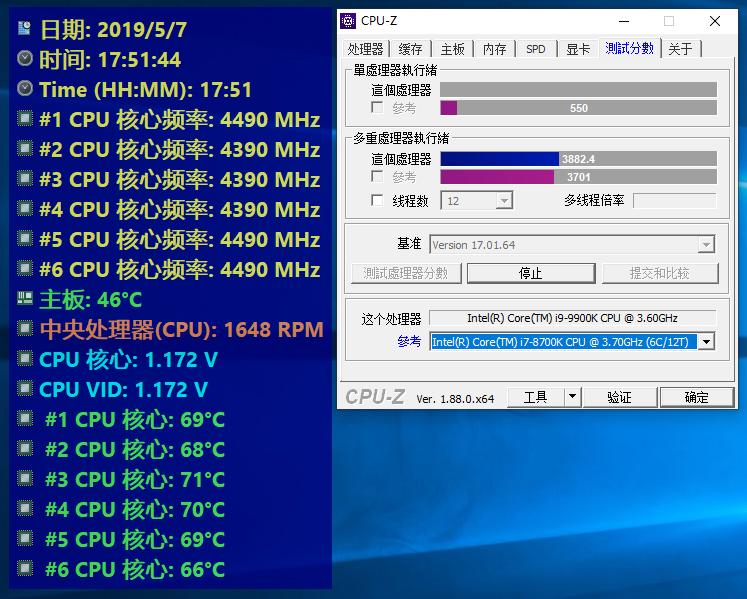Open the 关于 tab
The image size is (747, 599).
680,49
